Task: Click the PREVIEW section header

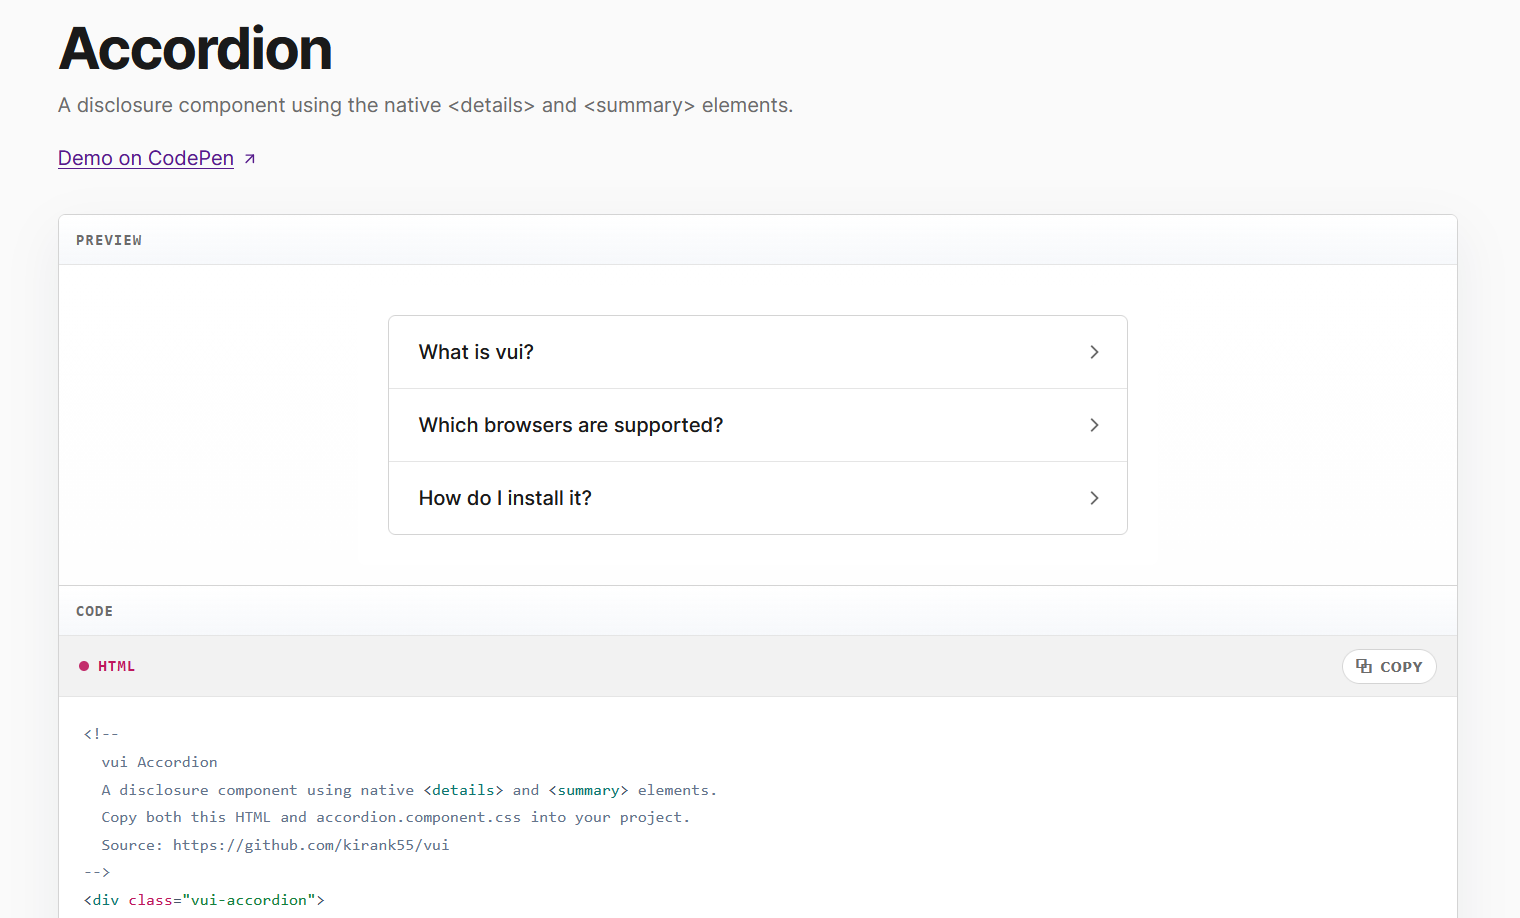Action: click(109, 240)
